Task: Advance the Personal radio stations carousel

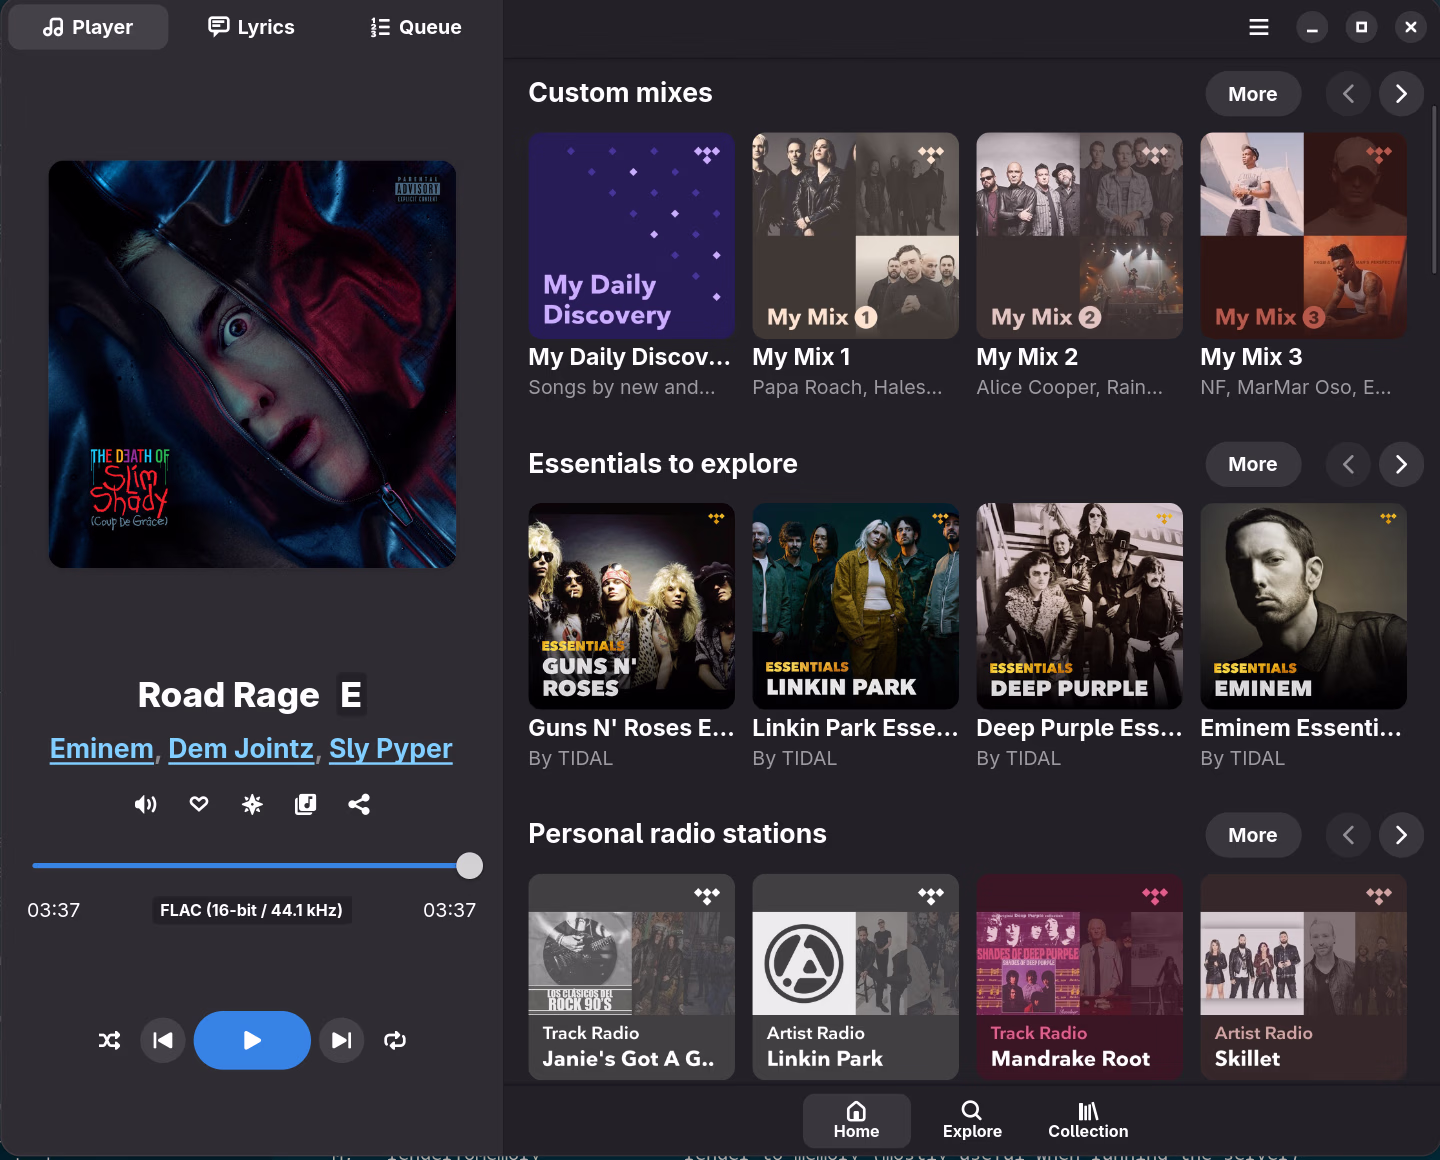Action: [x=1401, y=835]
